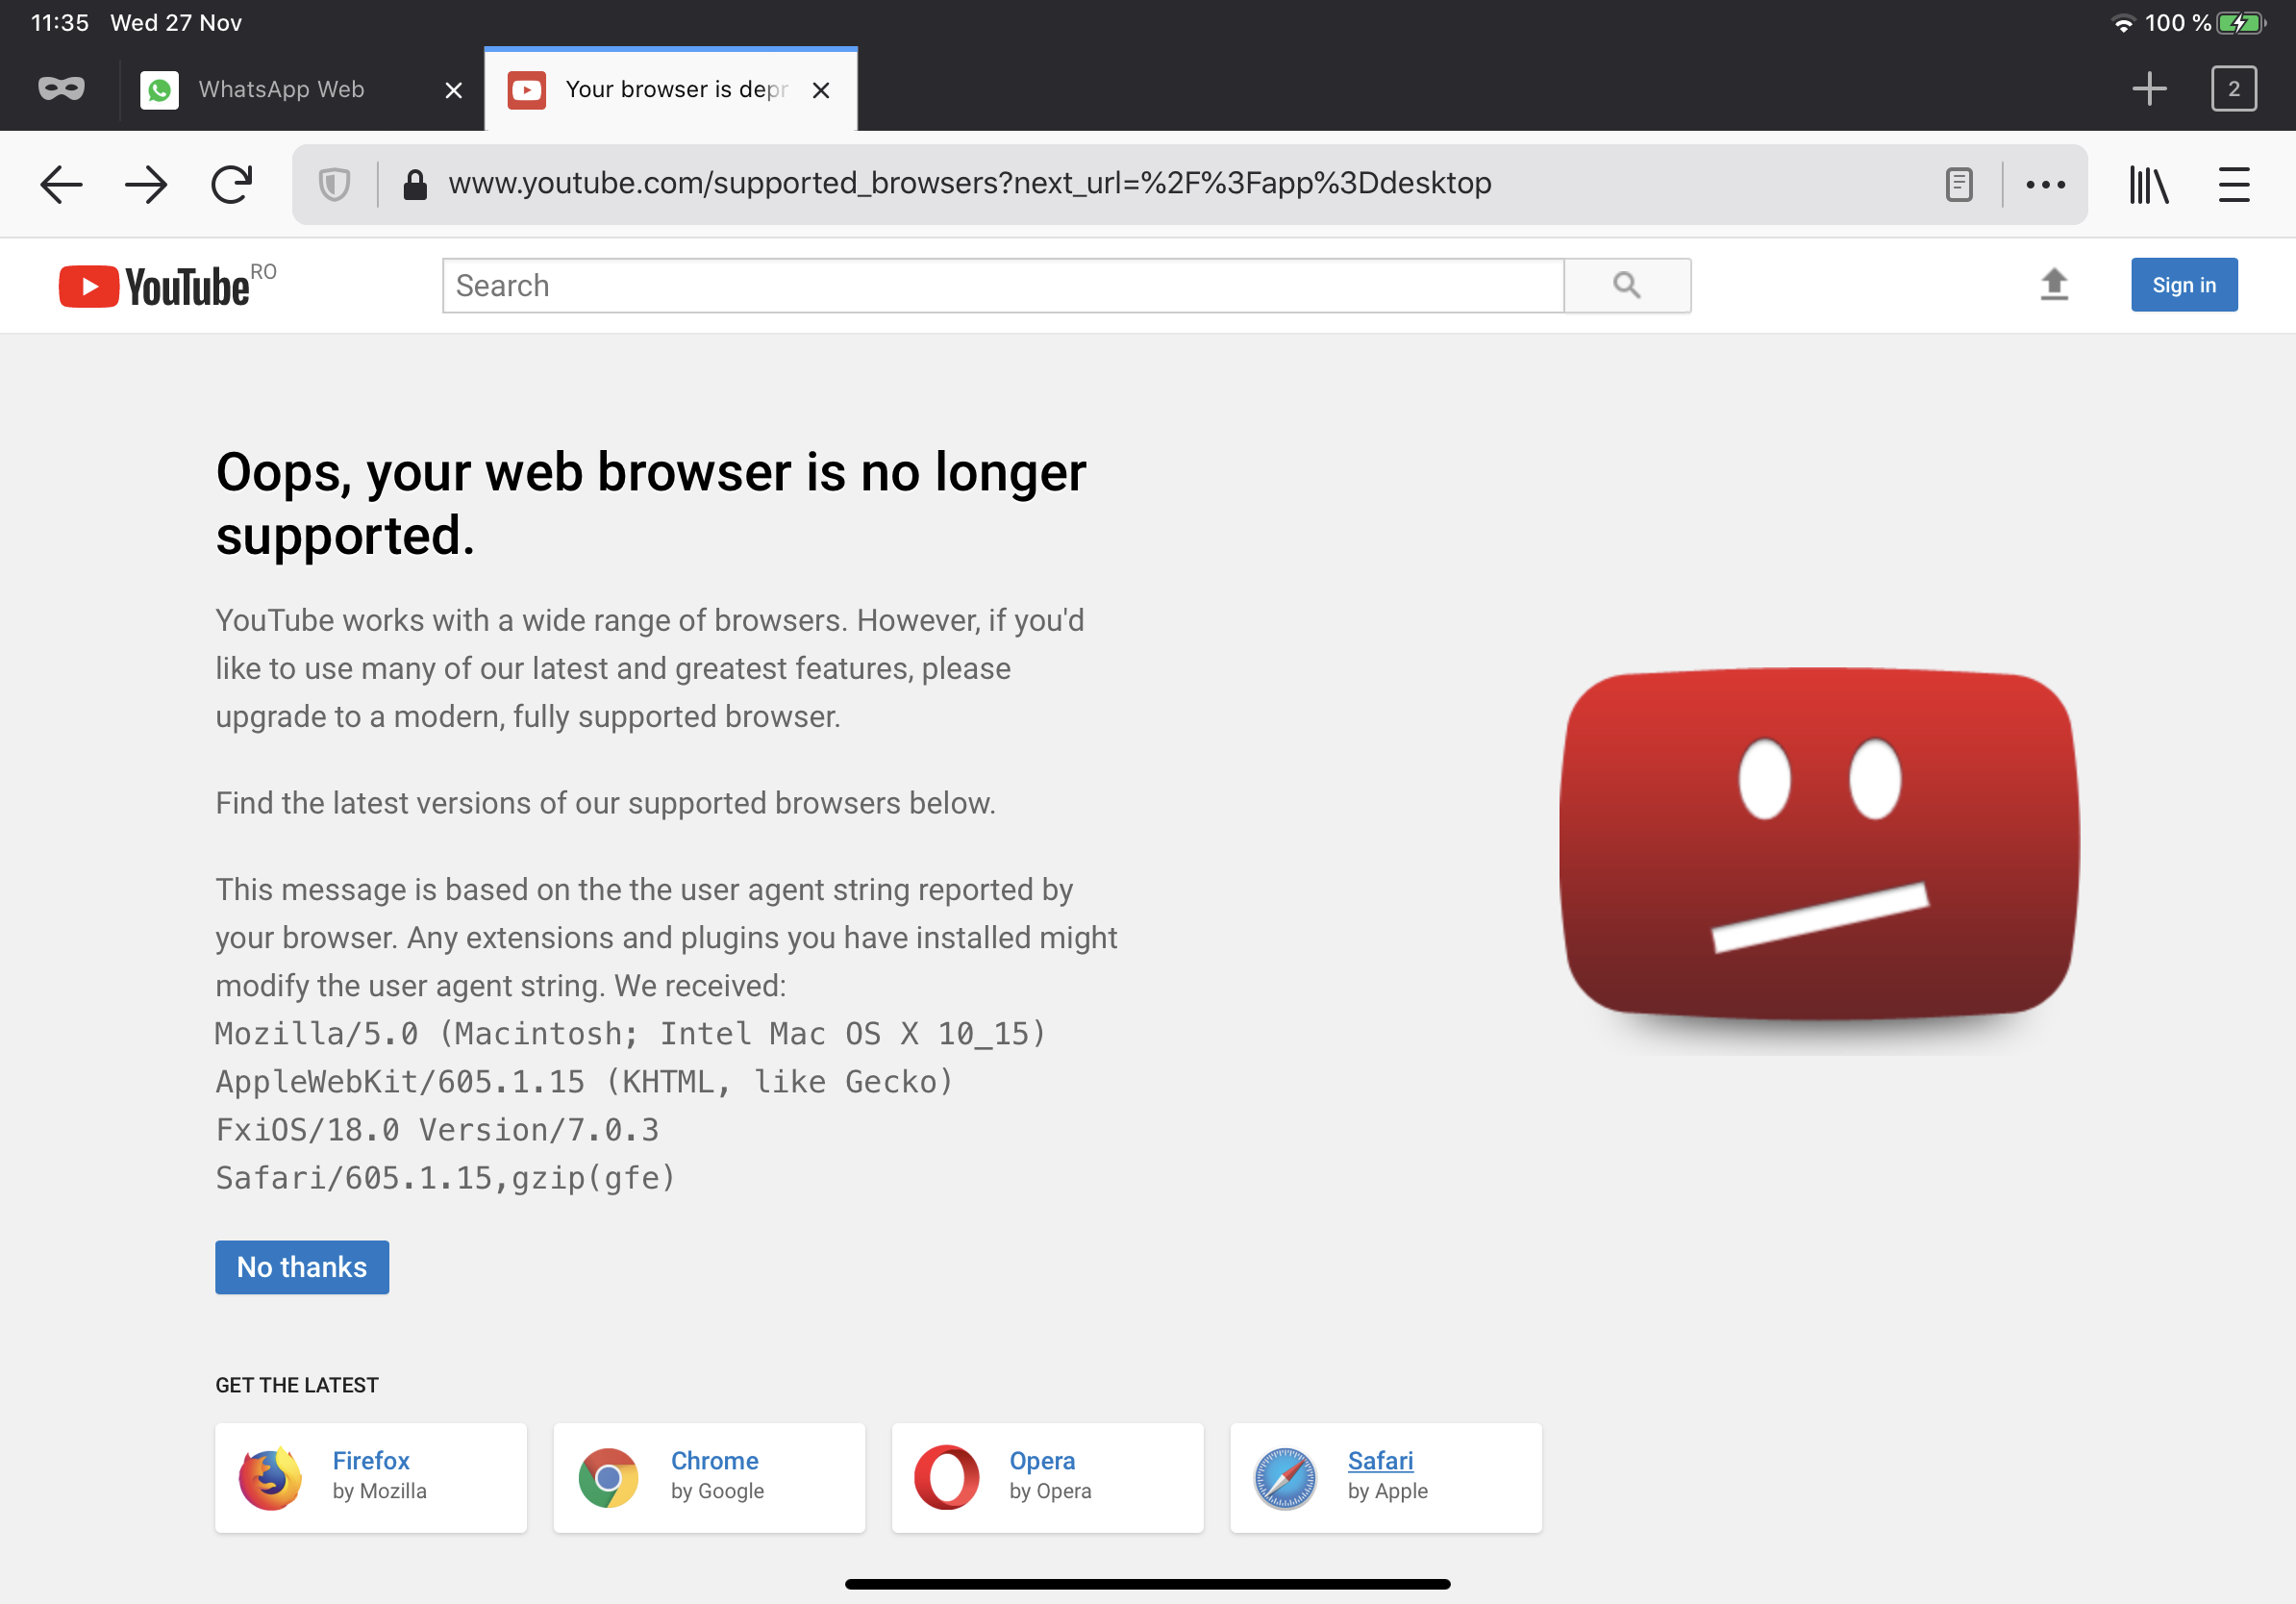Go forward to next page
Screen dimensions: 2296x1604
pos(146,184)
